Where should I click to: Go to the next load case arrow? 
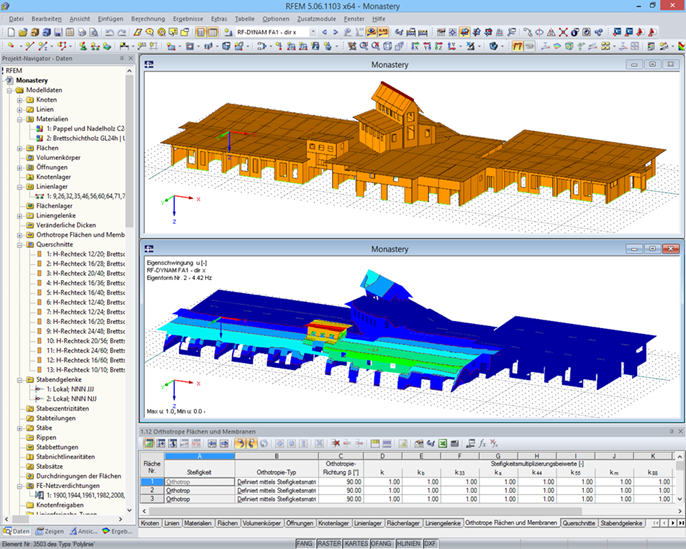[x=336, y=32]
